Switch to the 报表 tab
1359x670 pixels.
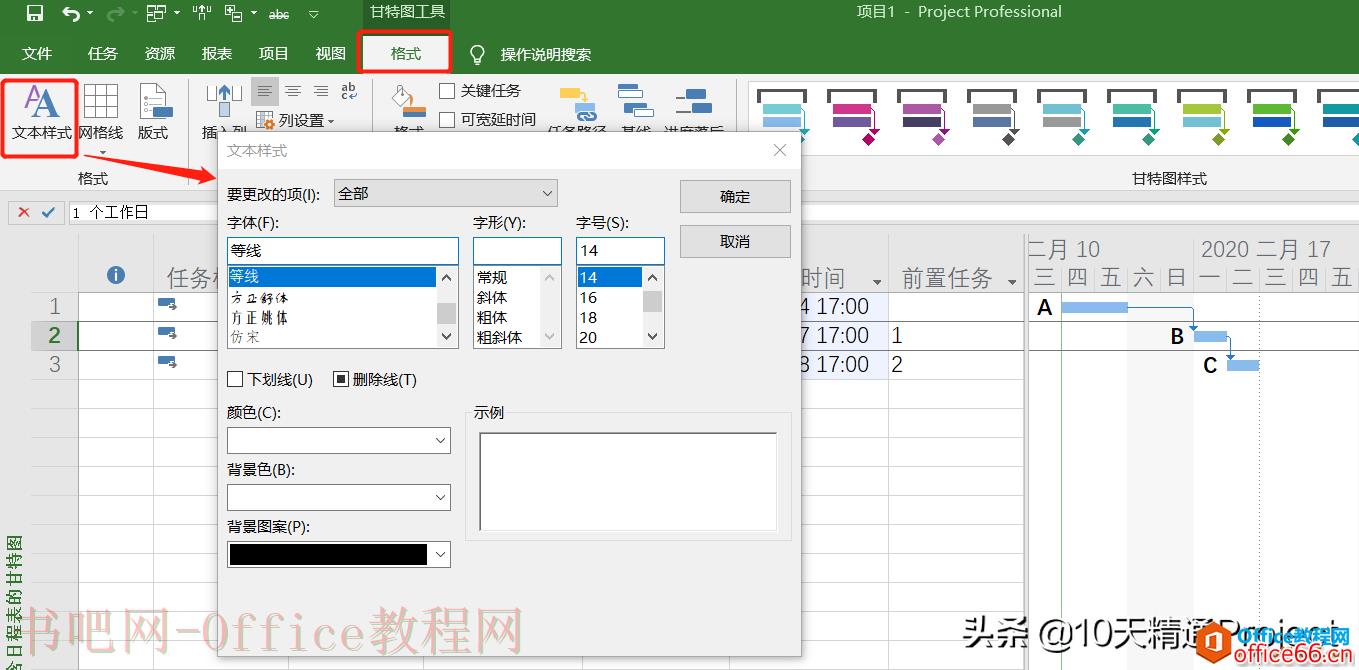pyautogui.click(x=217, y=54)
